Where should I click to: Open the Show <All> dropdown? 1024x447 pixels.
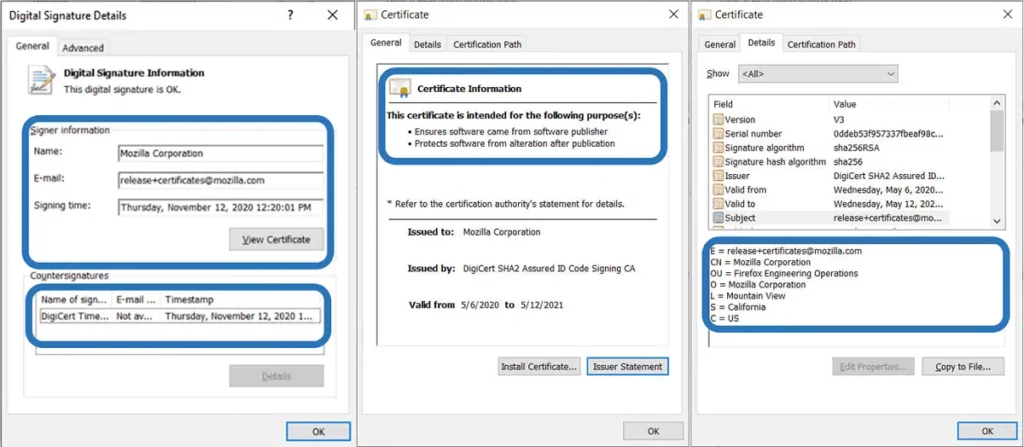[818, 74]
